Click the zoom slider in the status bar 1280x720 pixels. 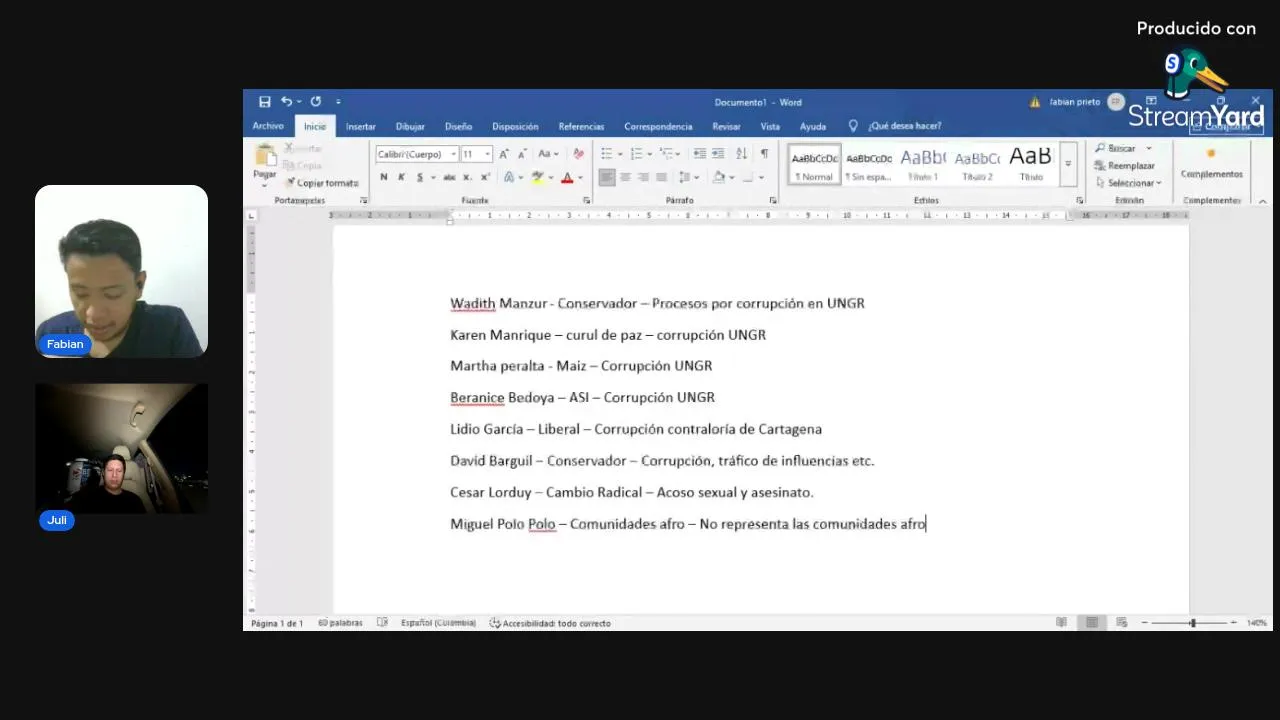point(1191,623)
